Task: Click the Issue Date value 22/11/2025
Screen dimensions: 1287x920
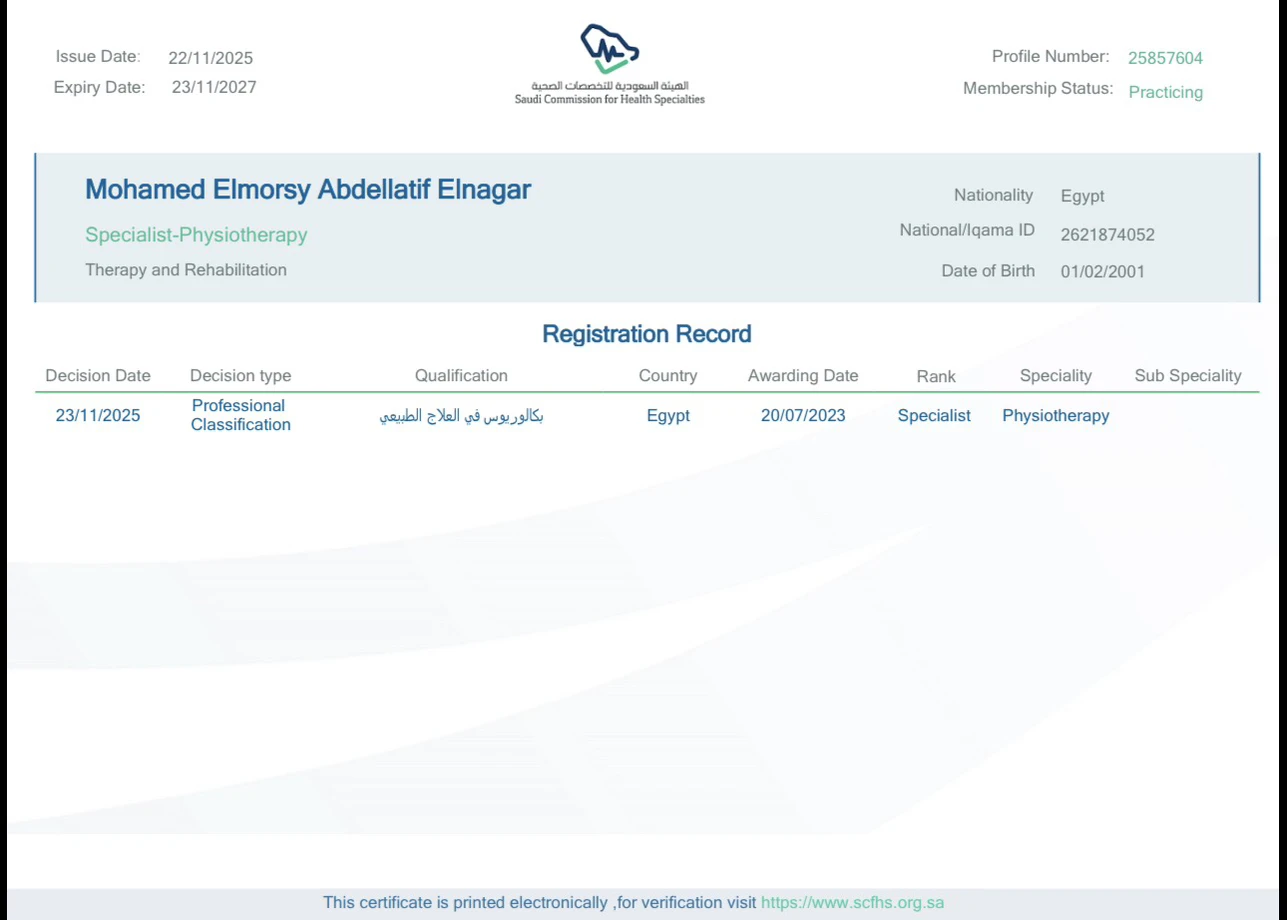Action: point(210,58)
